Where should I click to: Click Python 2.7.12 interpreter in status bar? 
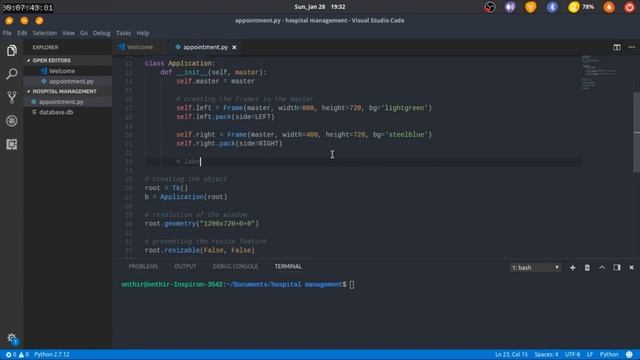click(52, 355)
